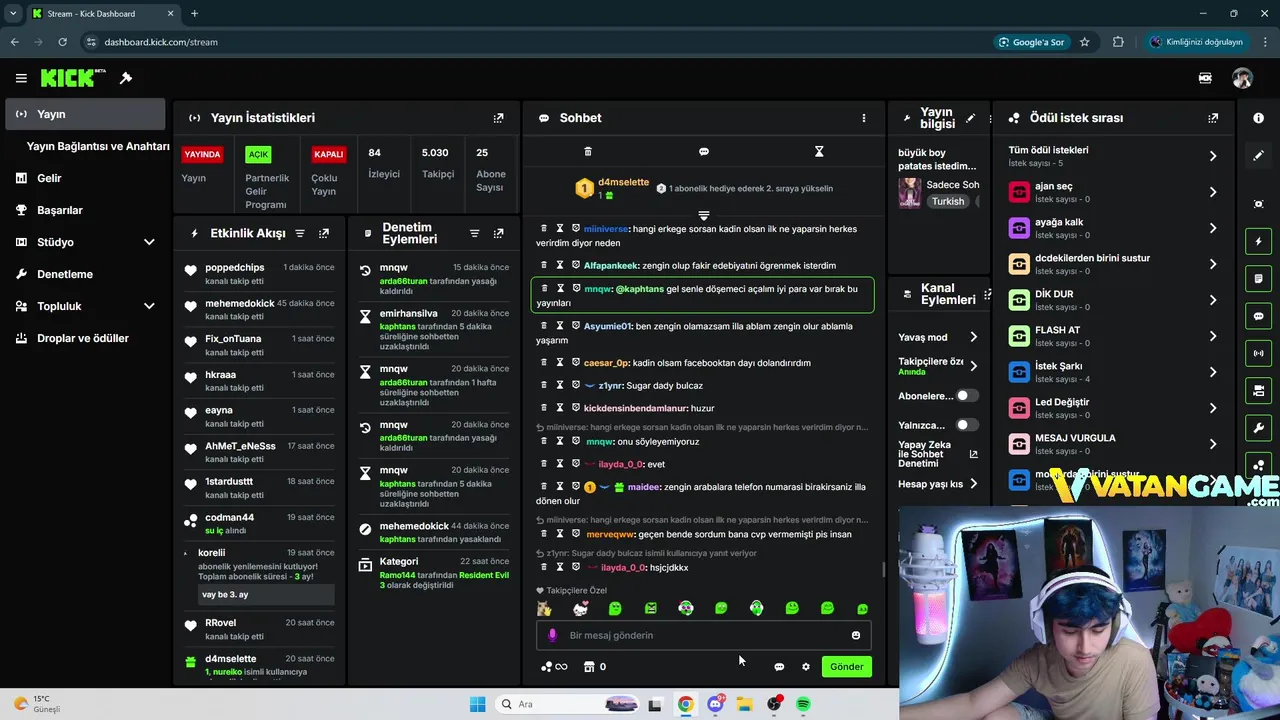Timeout user caesar_0p via hourglass icon
1280x720 pixels.
point(560,362)
